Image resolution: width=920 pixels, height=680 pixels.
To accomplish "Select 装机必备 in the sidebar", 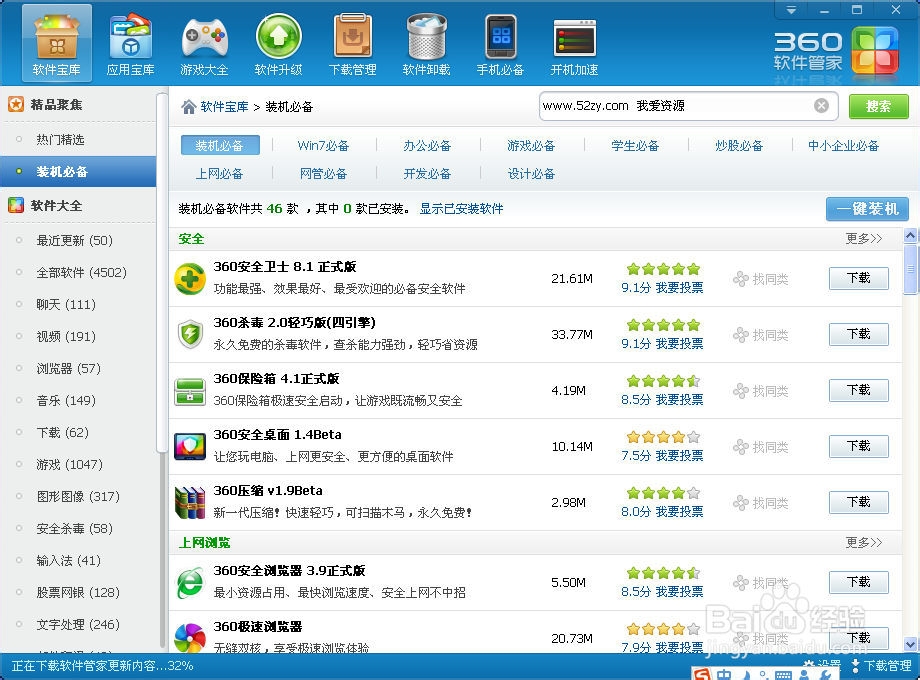I will (x=77, y=172).
